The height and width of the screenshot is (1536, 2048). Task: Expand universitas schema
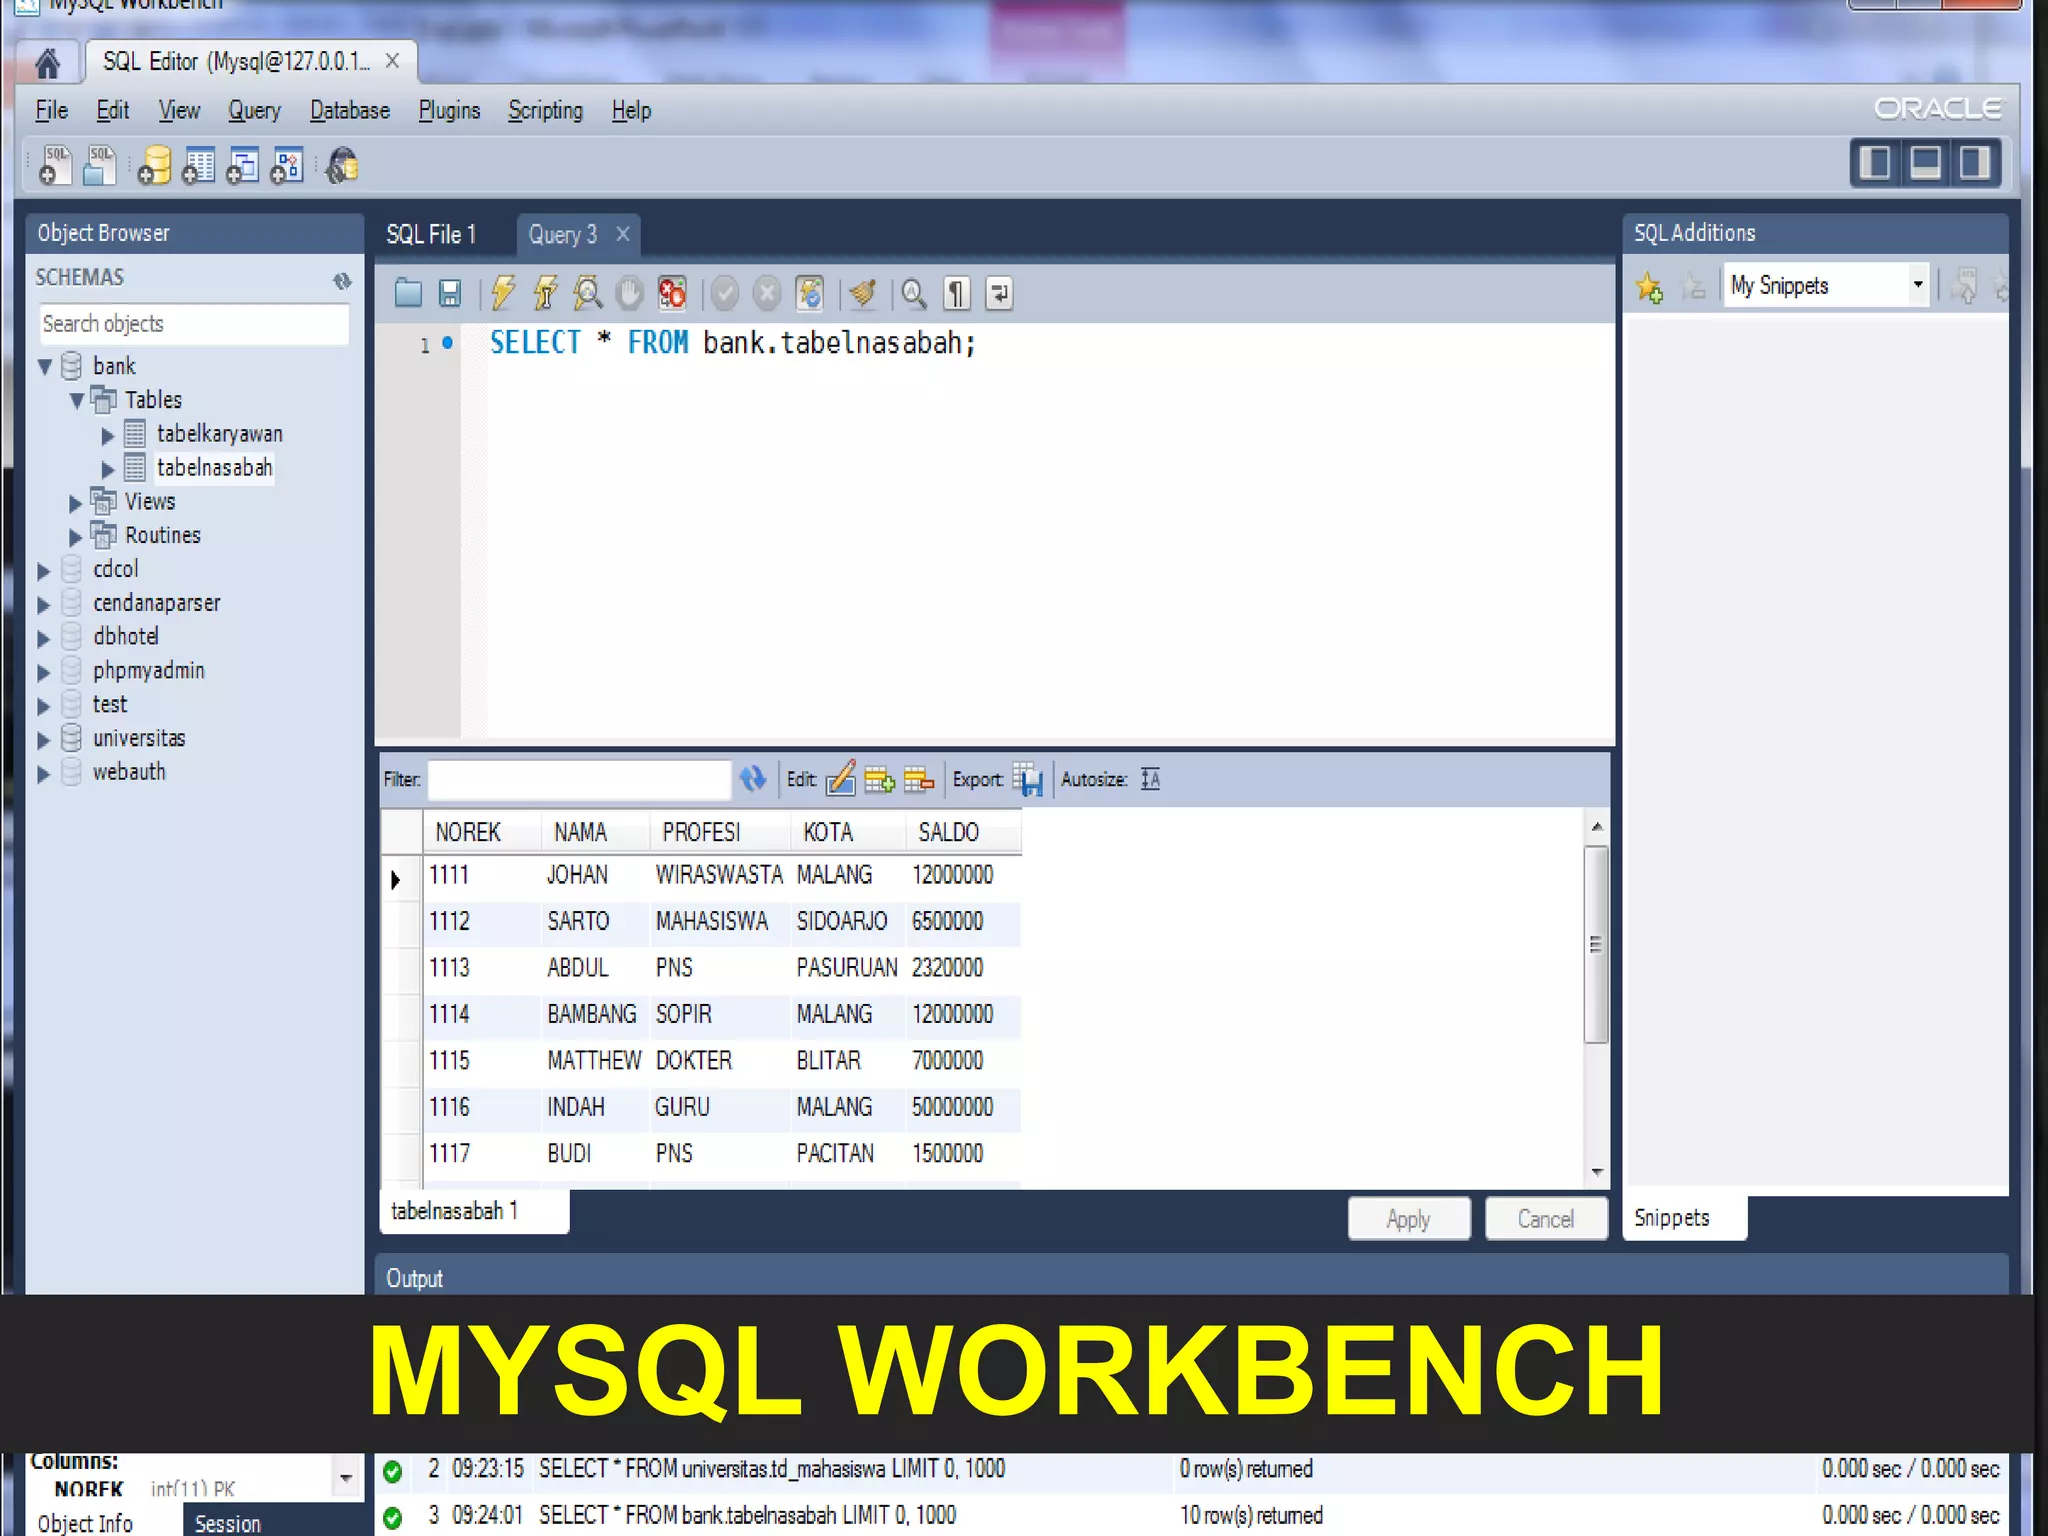pos(43,740)
